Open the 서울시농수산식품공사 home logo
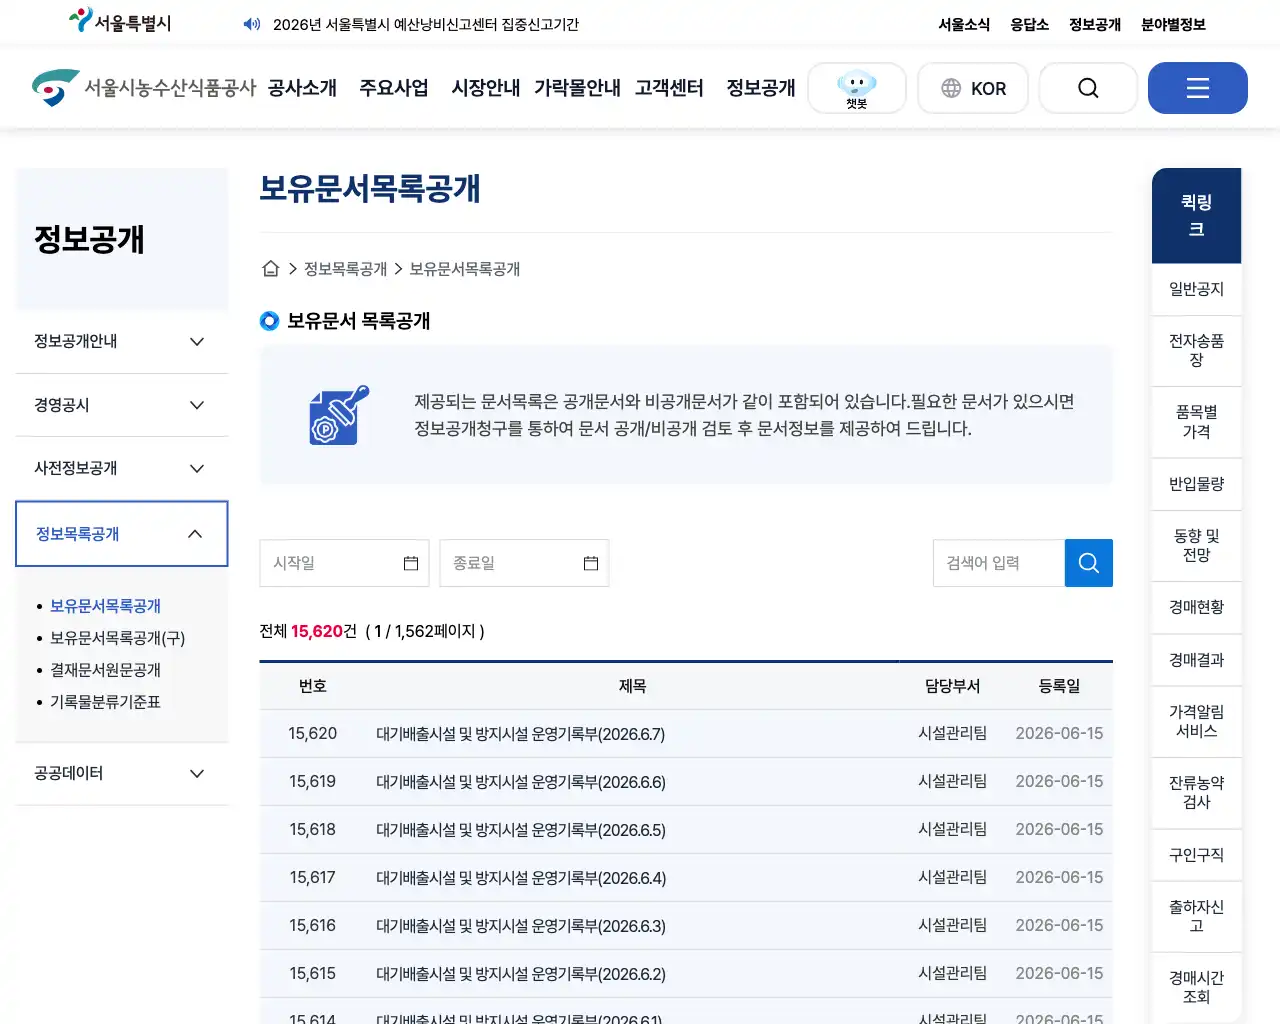This screenshot has width=1280, height=1024. pos(143,88)
